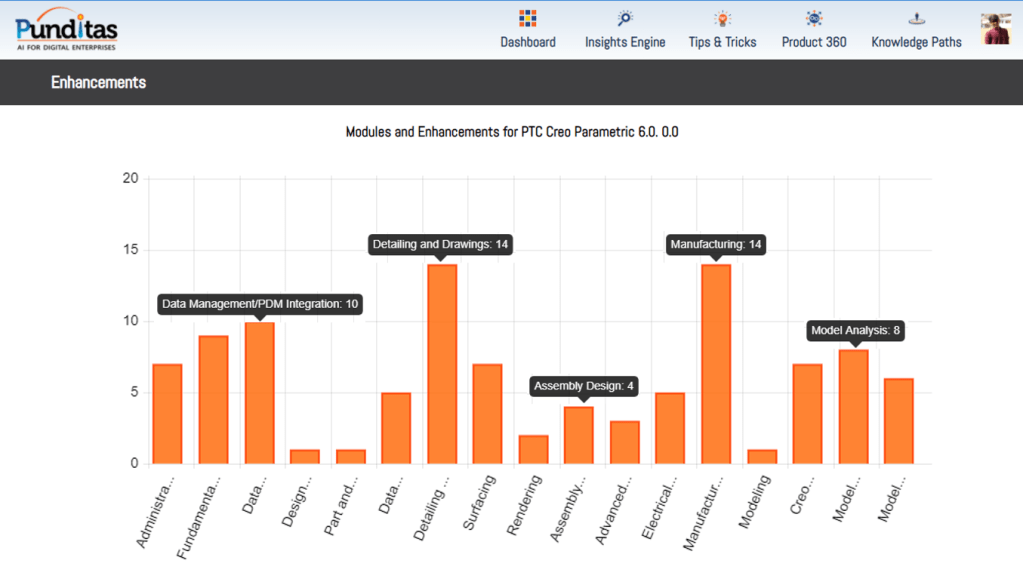Image resolution: width=1023 pixels, height=585 pixels.
Task: Click the Knowledge Paths icon
Action: 916,18
